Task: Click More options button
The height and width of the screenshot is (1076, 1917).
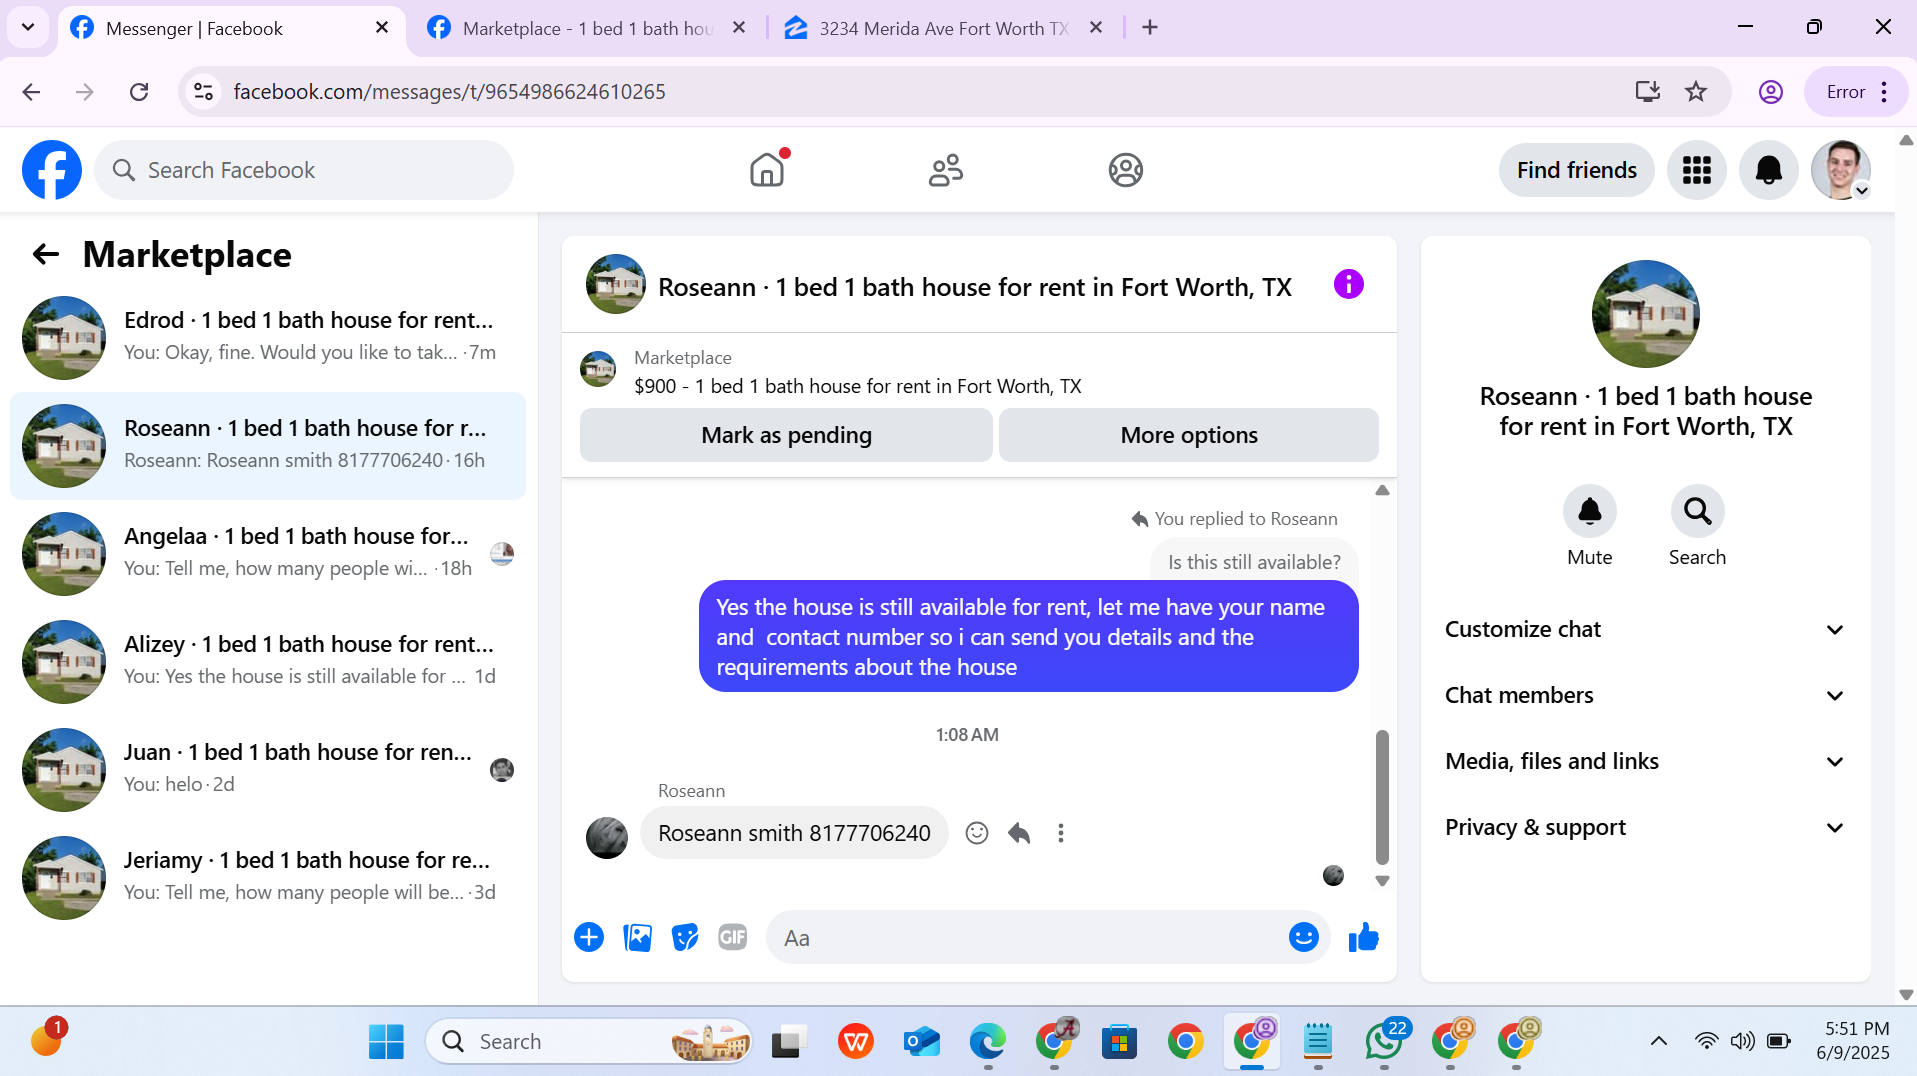Action: tap(1188, 435)
